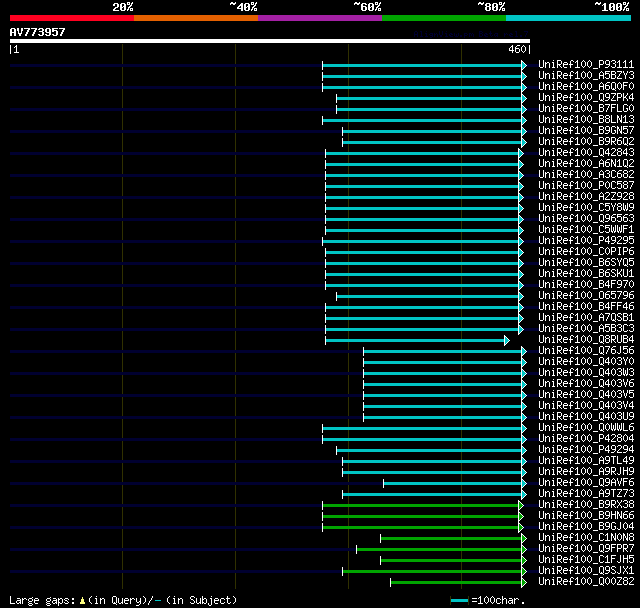Click the UniRef100_B8LN13 label
Viewport: 640px width, 608px height.
[x=586, y=120]
